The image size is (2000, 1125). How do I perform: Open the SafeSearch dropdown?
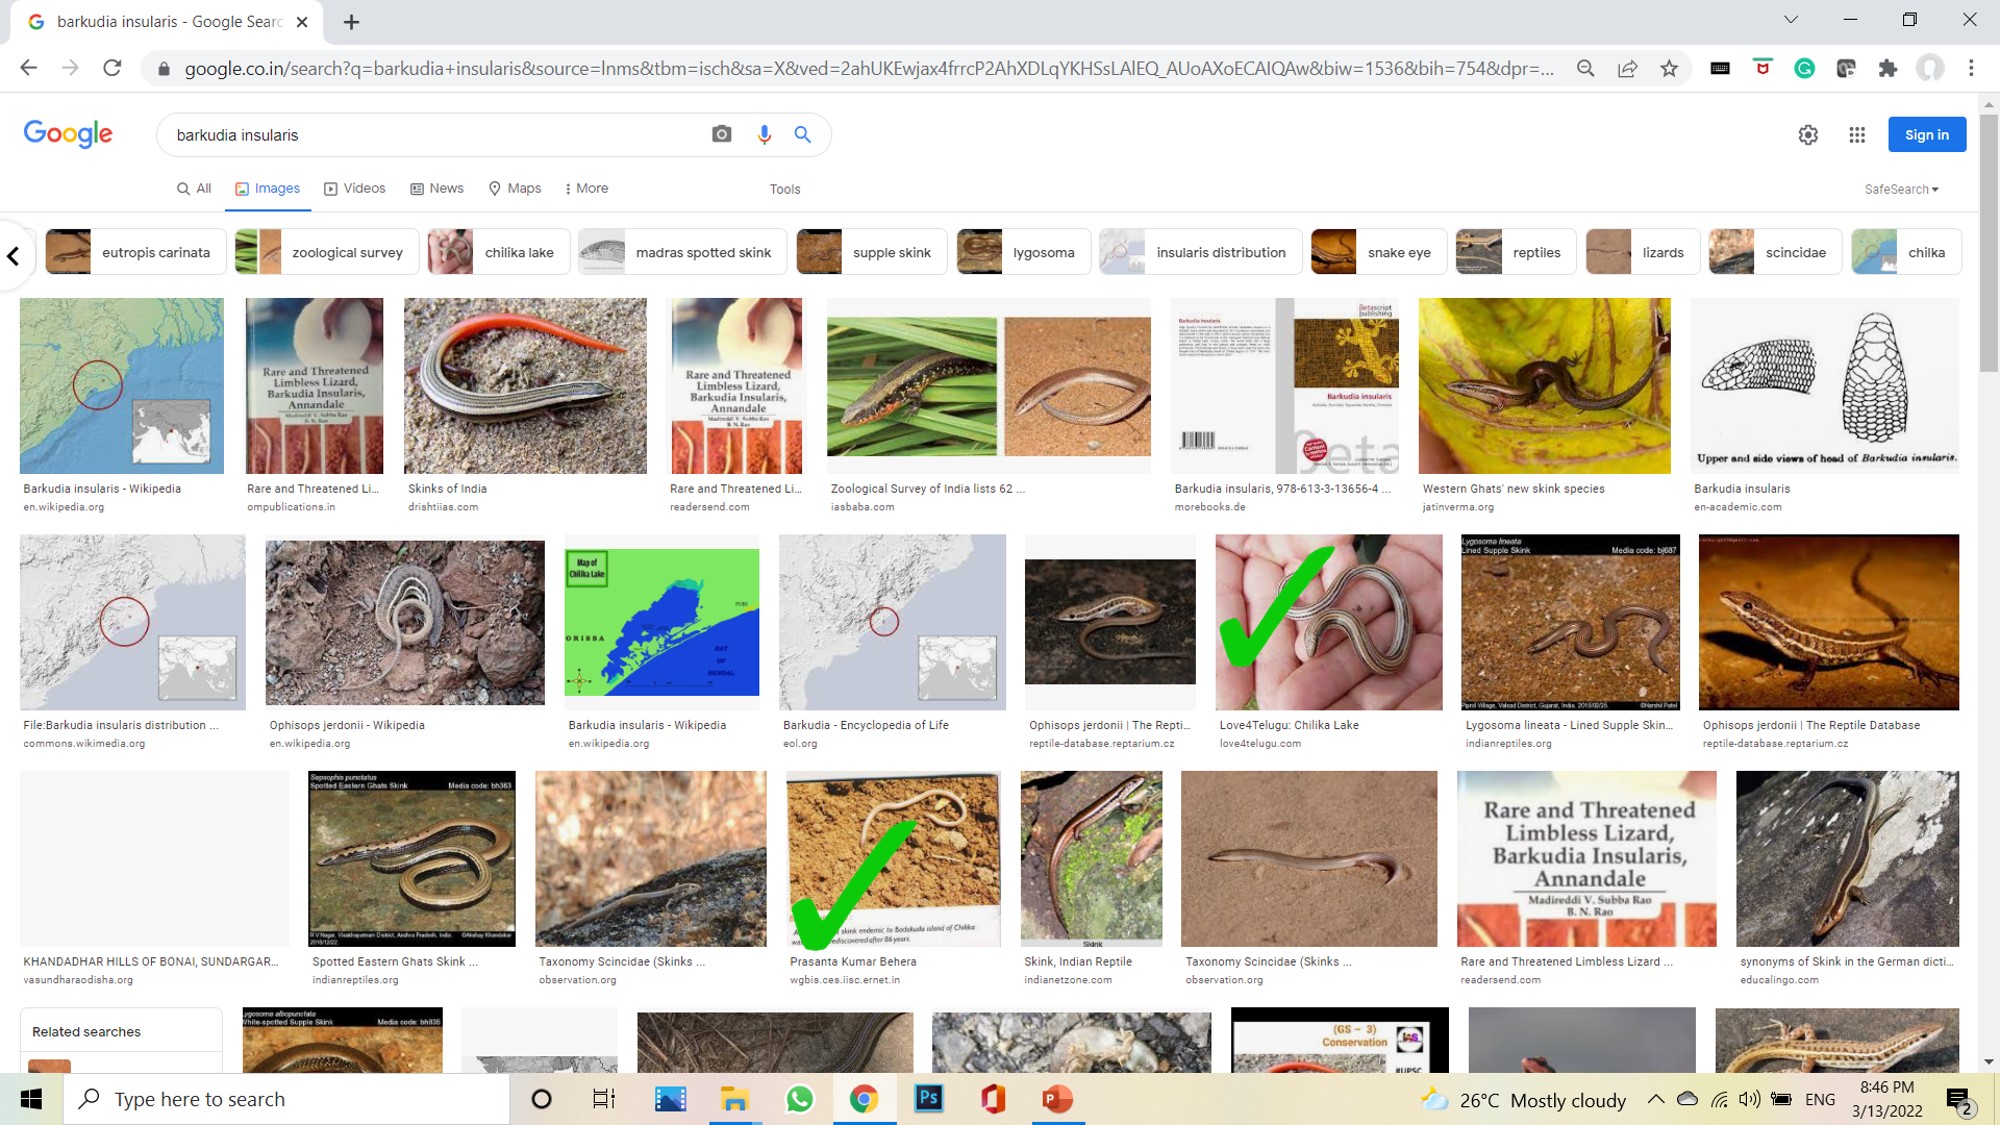(x=1901, y=189)
